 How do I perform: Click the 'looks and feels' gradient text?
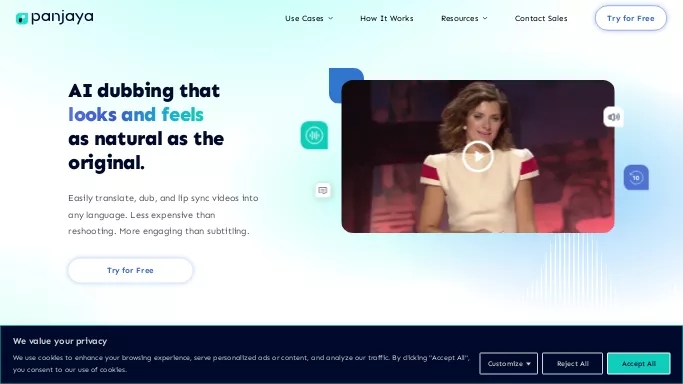136,115
